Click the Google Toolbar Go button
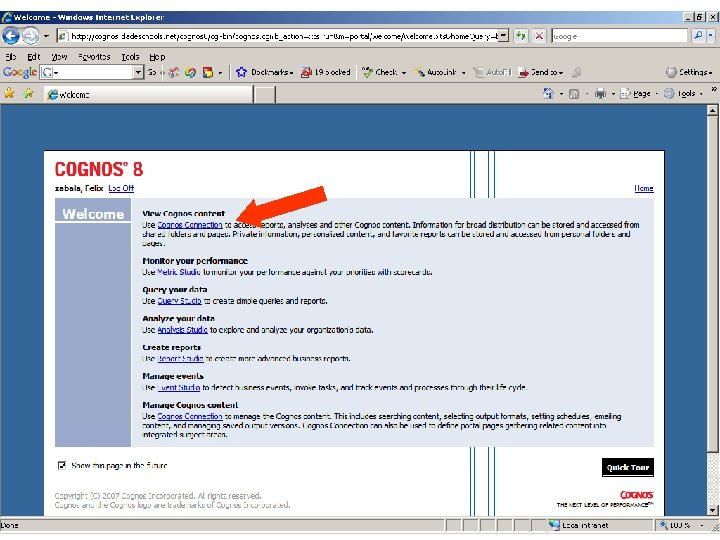 [x=152, y=72]
